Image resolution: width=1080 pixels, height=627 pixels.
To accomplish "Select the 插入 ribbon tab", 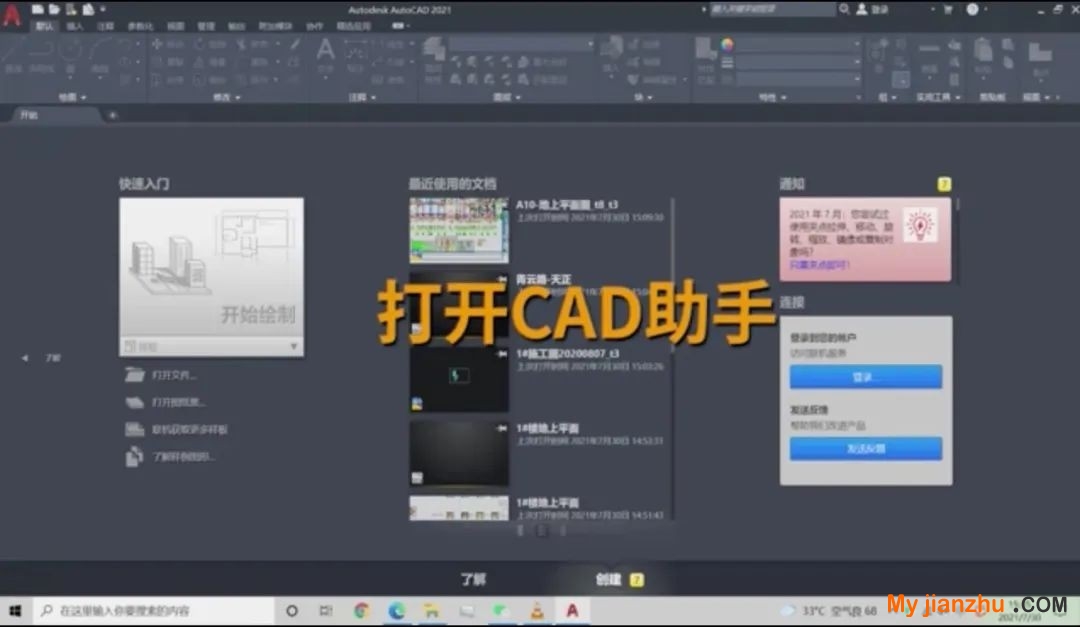I will (74, 26).
